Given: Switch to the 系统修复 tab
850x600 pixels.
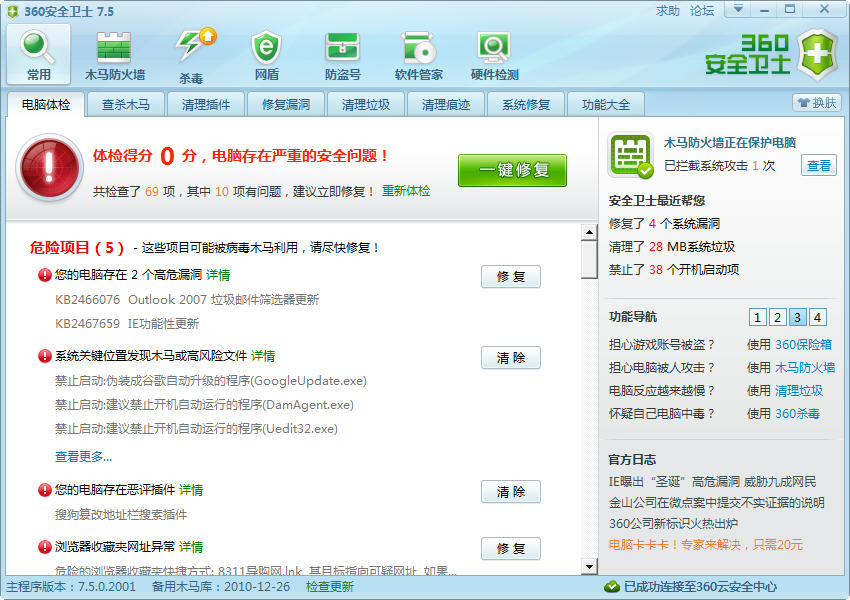Looking at the screenshot, I should click(x=526, y=104).
